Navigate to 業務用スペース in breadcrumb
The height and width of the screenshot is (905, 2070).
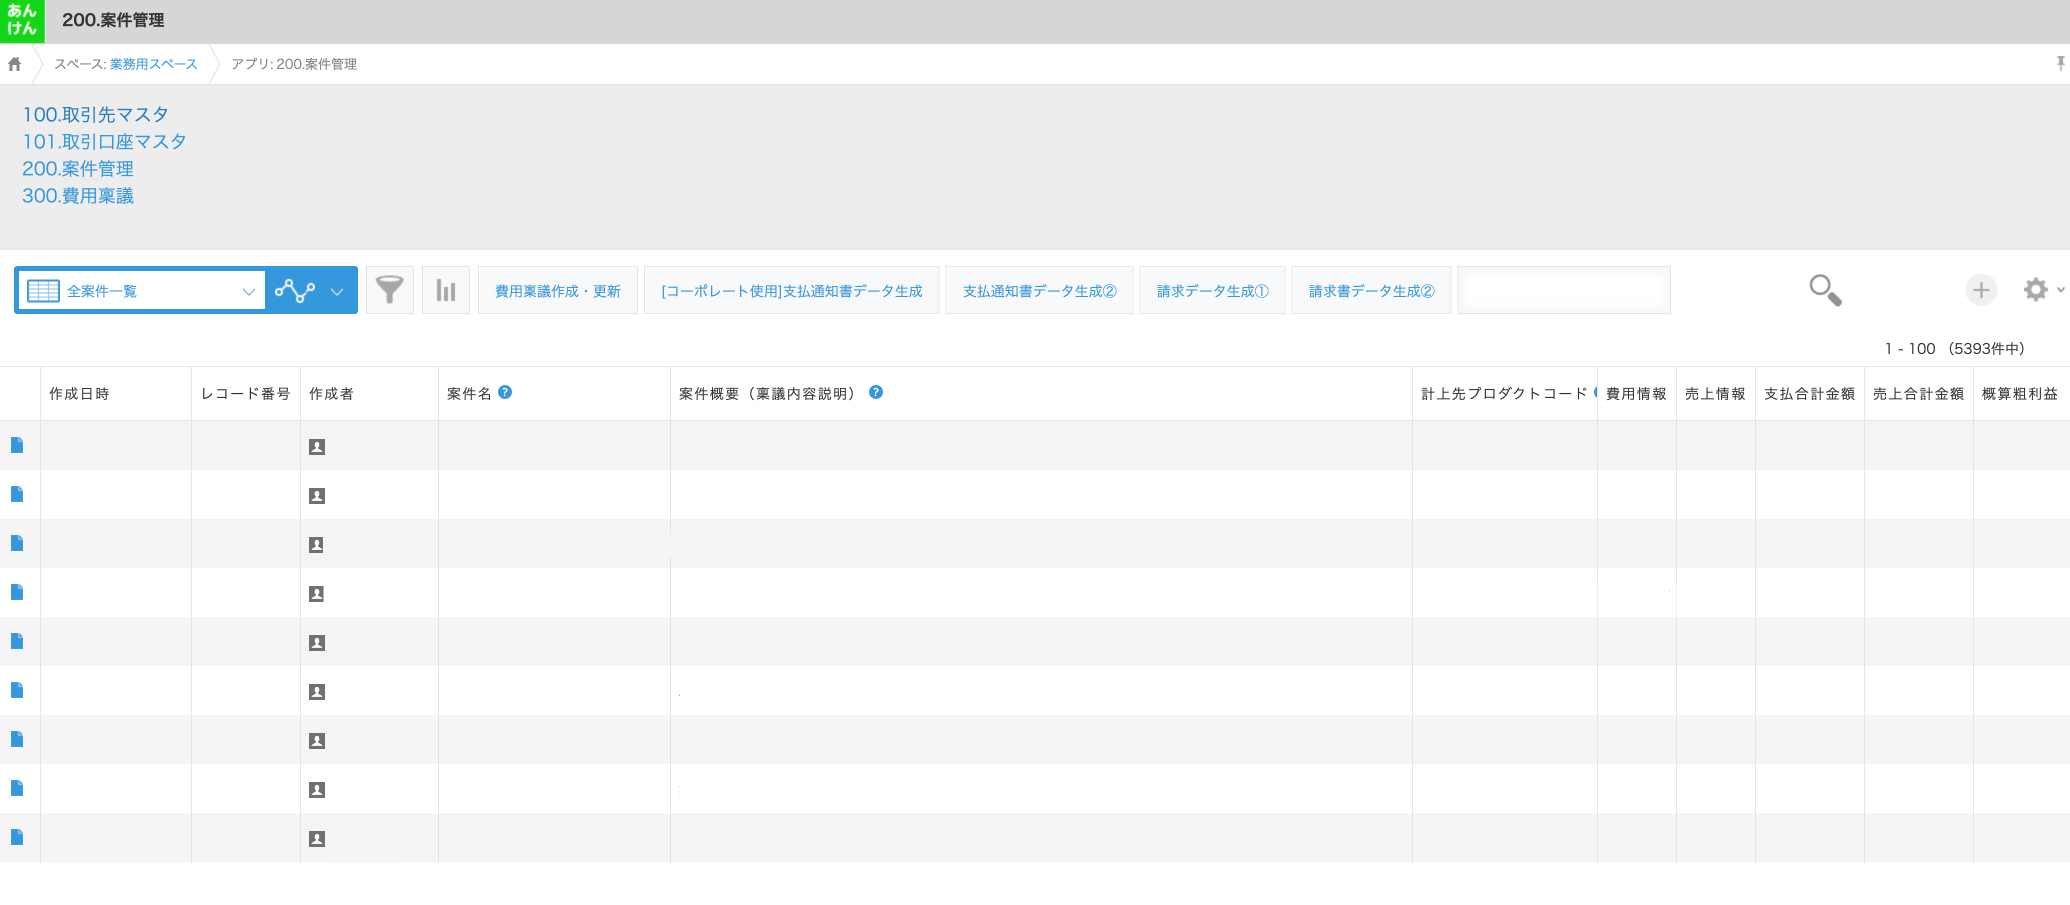point(153,64)
